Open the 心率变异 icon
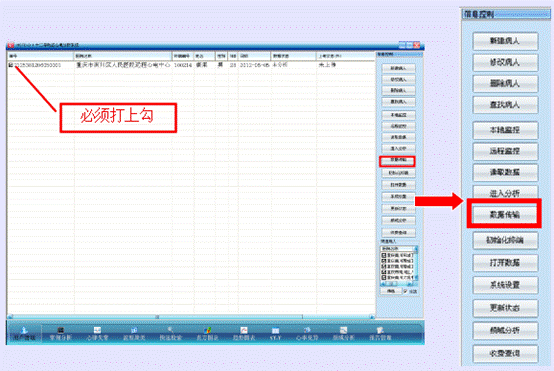The height and width of the screenshot is (371, 554). tap(307, 334)
